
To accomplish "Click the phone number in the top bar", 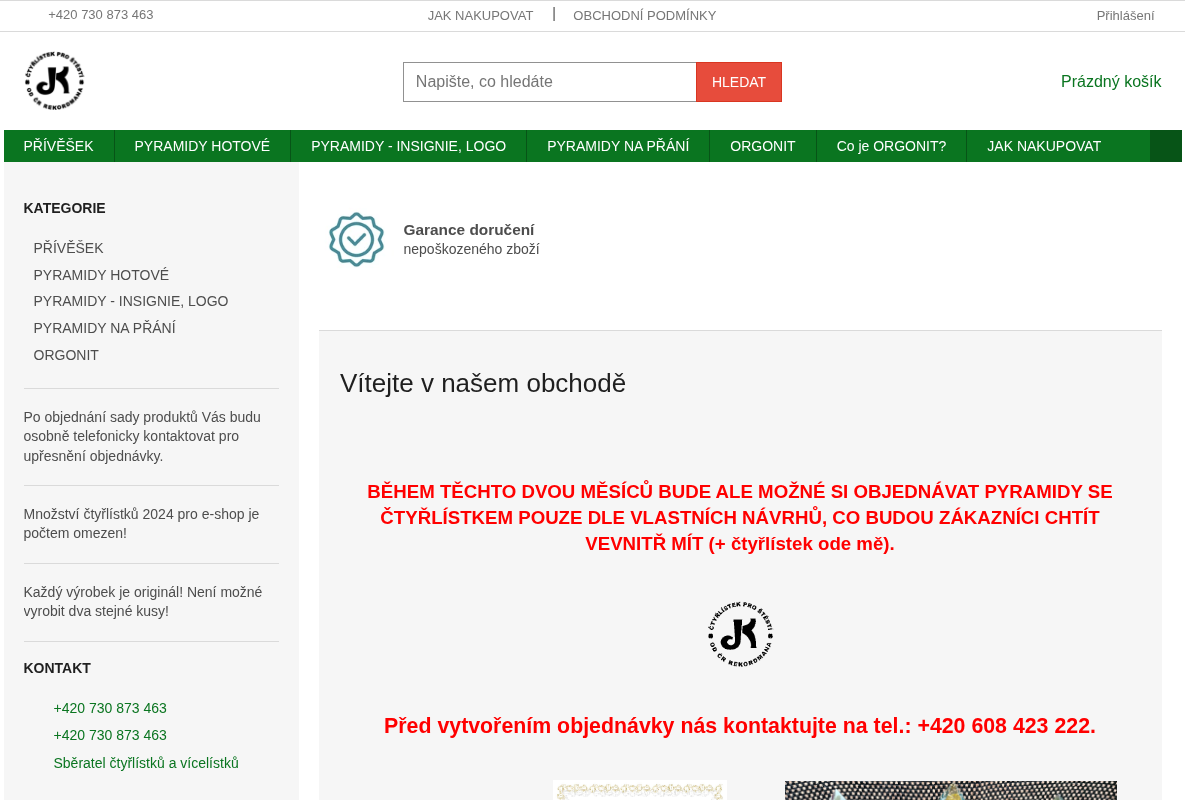I will [101, 15].
